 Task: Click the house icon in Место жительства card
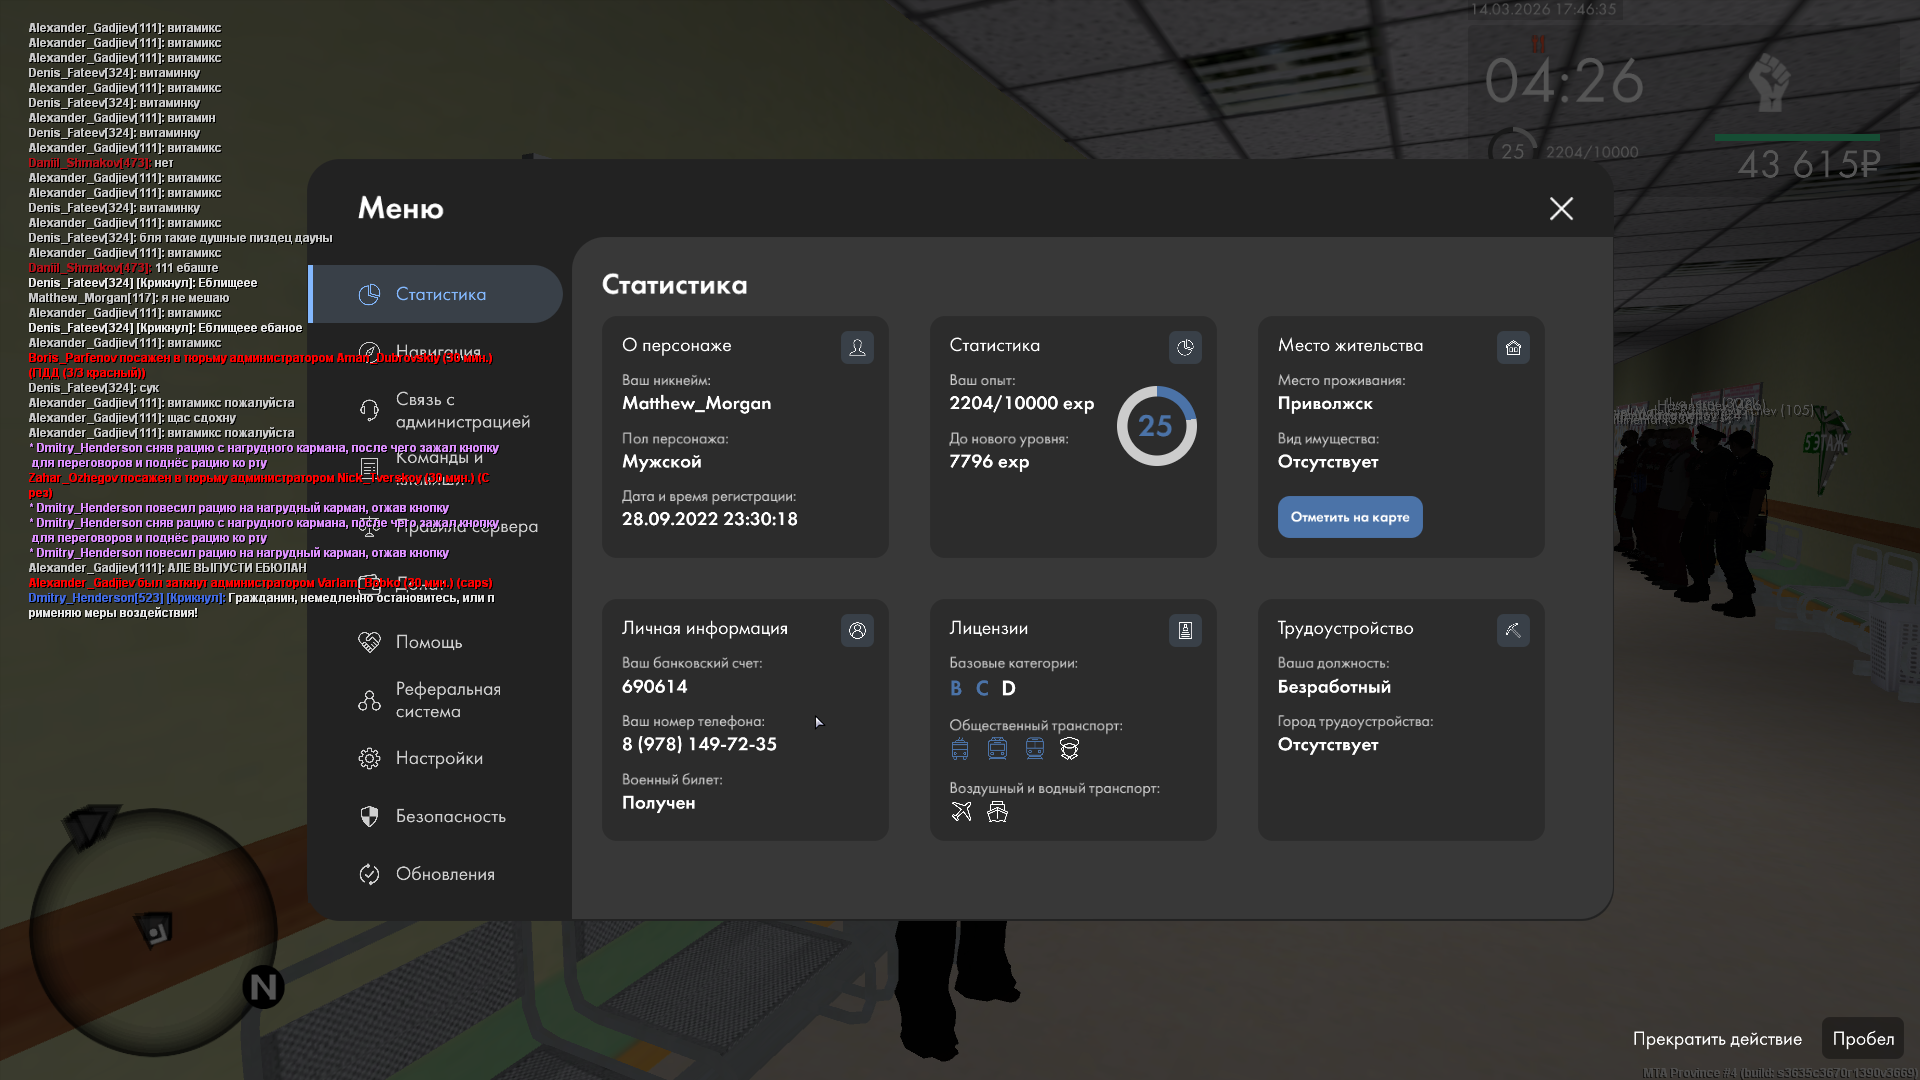click(1513, 347)
